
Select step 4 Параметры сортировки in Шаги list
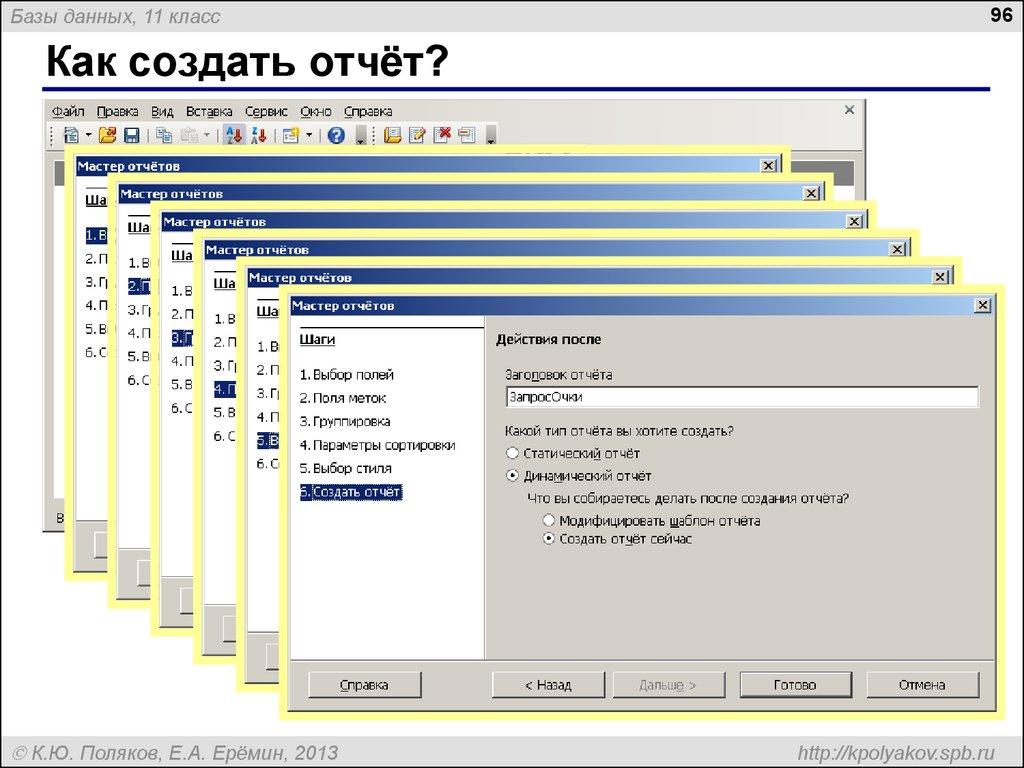(380, 445)
